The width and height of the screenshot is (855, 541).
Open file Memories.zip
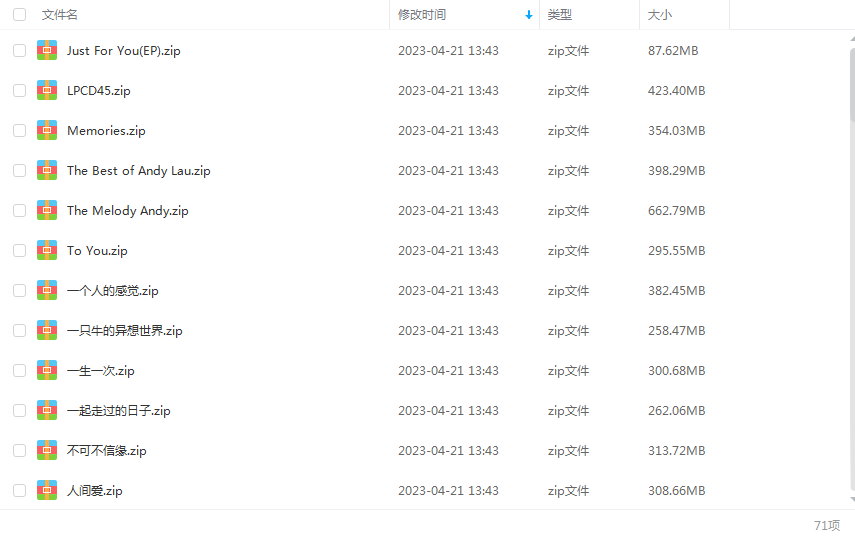(106, 131)
